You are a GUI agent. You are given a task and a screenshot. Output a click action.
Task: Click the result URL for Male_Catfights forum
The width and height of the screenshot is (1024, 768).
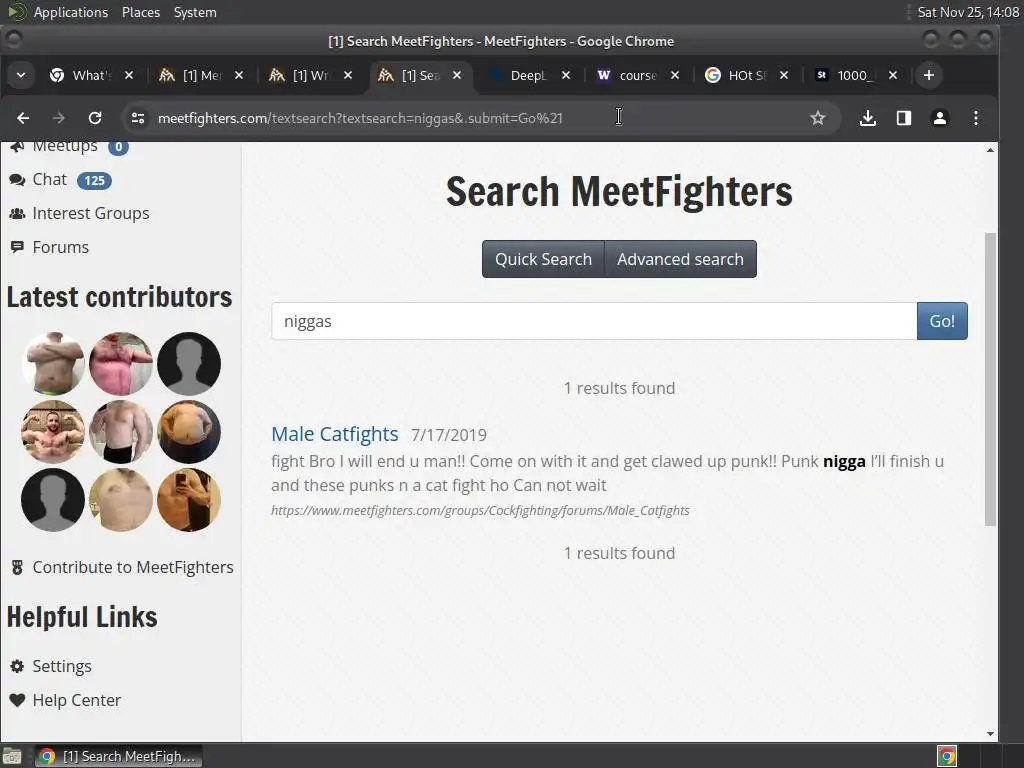481,511
